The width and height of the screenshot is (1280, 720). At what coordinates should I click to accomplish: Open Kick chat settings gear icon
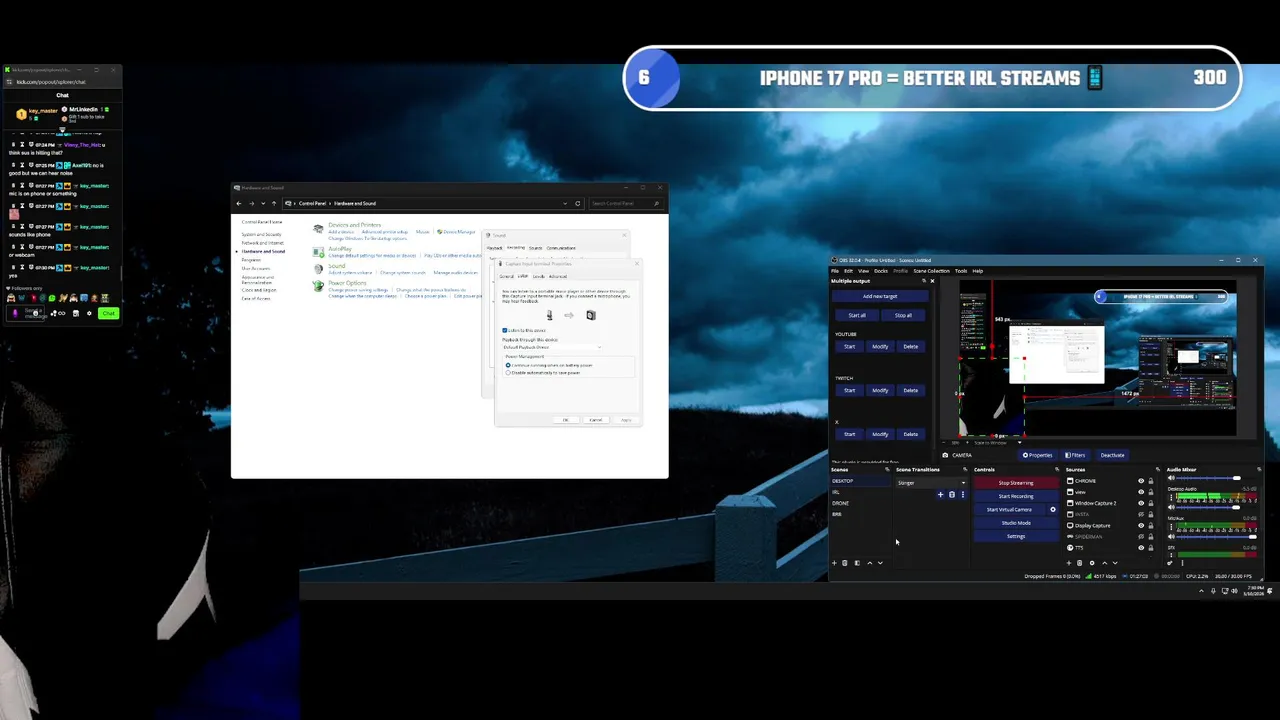89,313
